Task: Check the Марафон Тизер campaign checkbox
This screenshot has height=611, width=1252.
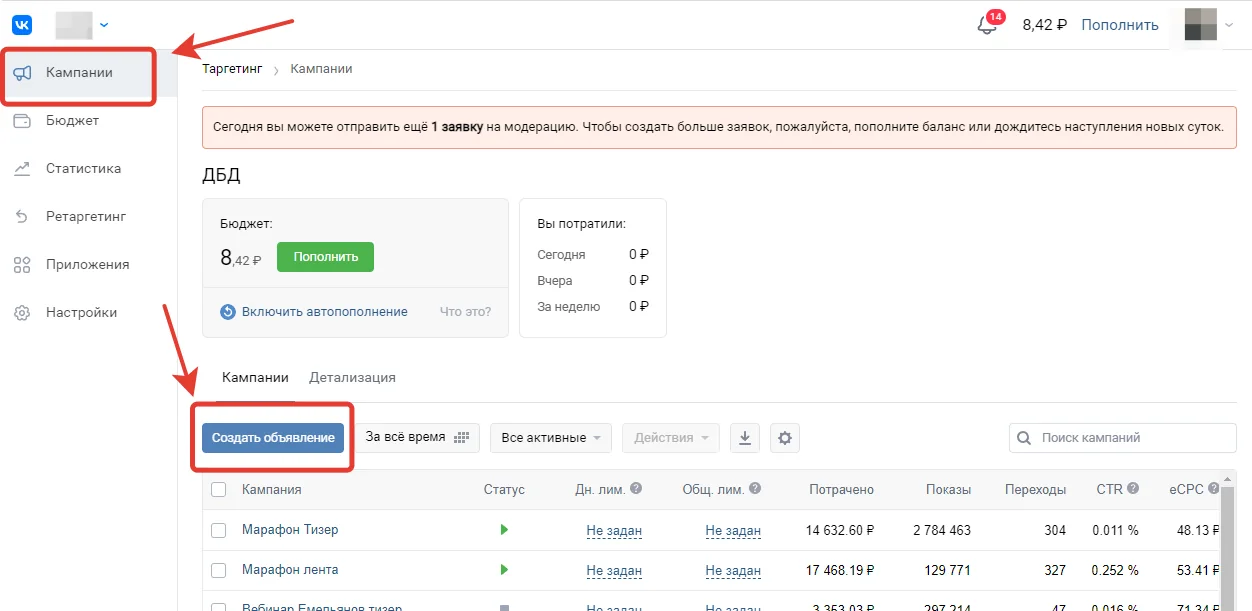Action: (219, 531)
